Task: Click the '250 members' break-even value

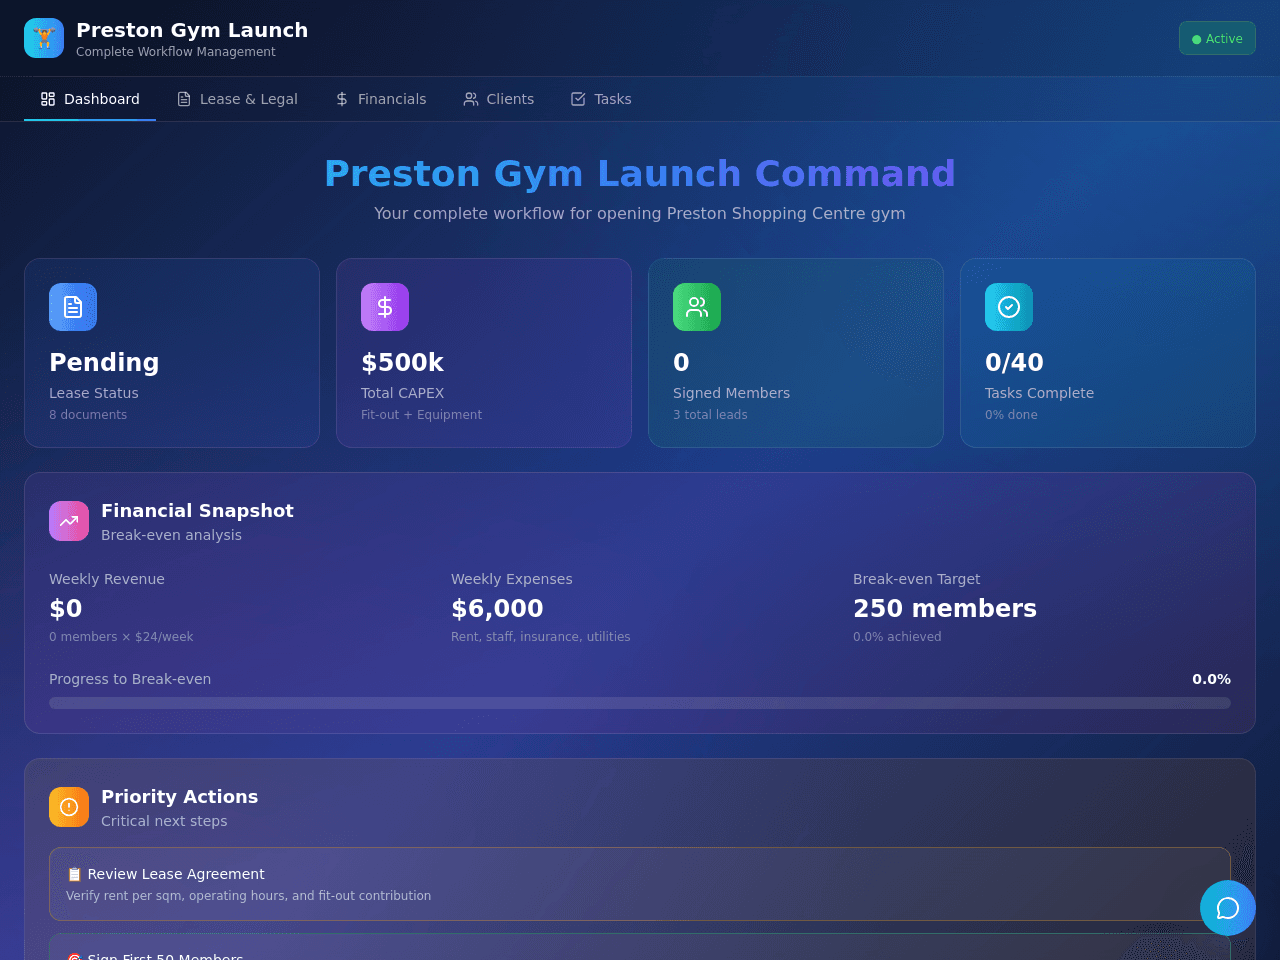Action: pos(945,608)
